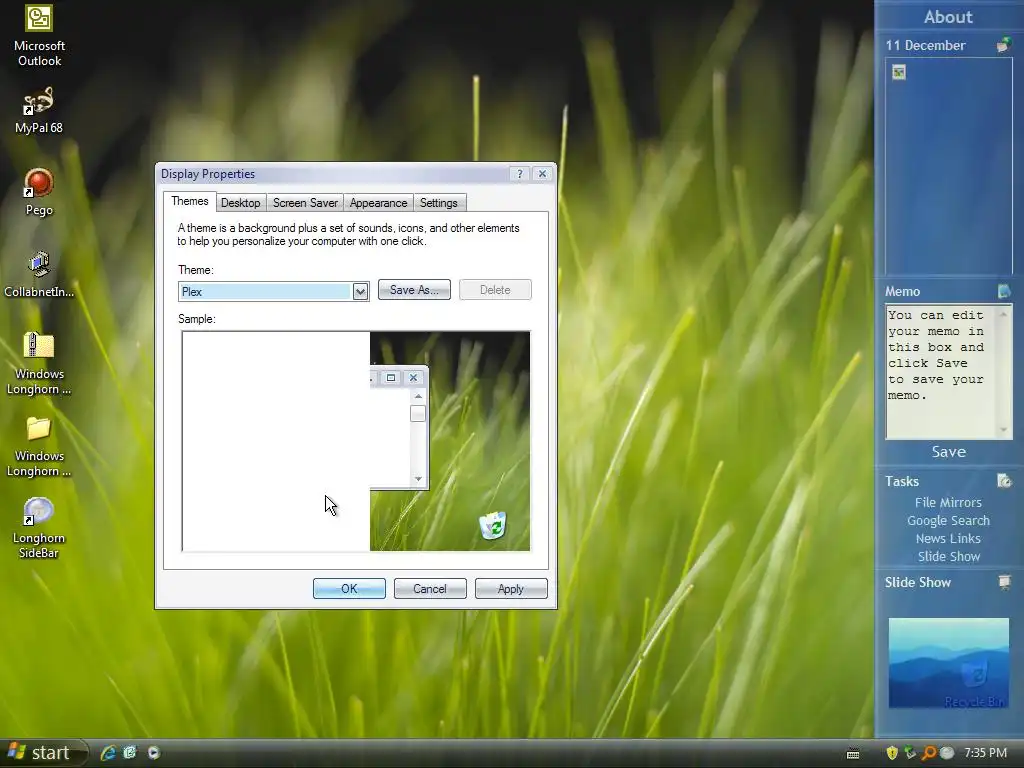Open the yellow security shield tray icon
Screen dimensions: 1024x768
coord(892,753)
